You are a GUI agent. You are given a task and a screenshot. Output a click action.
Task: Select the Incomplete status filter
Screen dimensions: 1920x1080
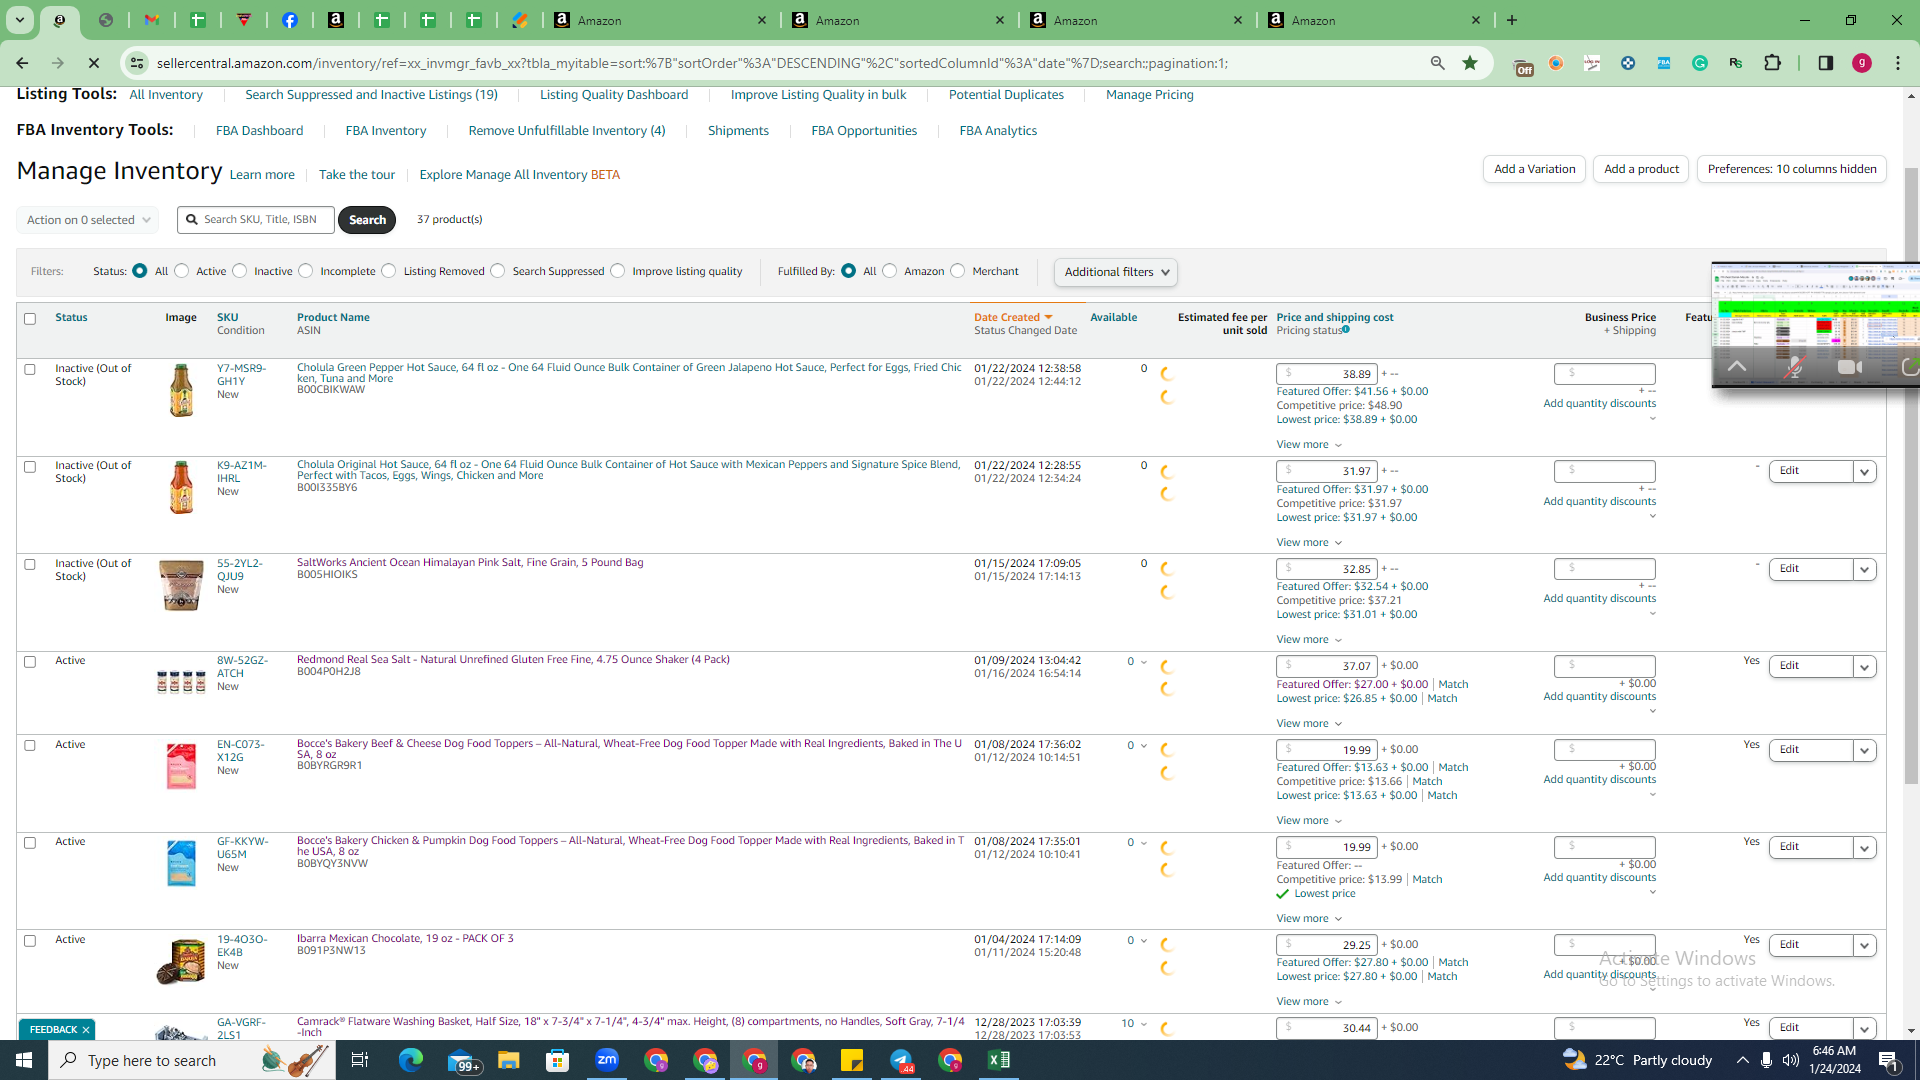[x=306, y=271]
